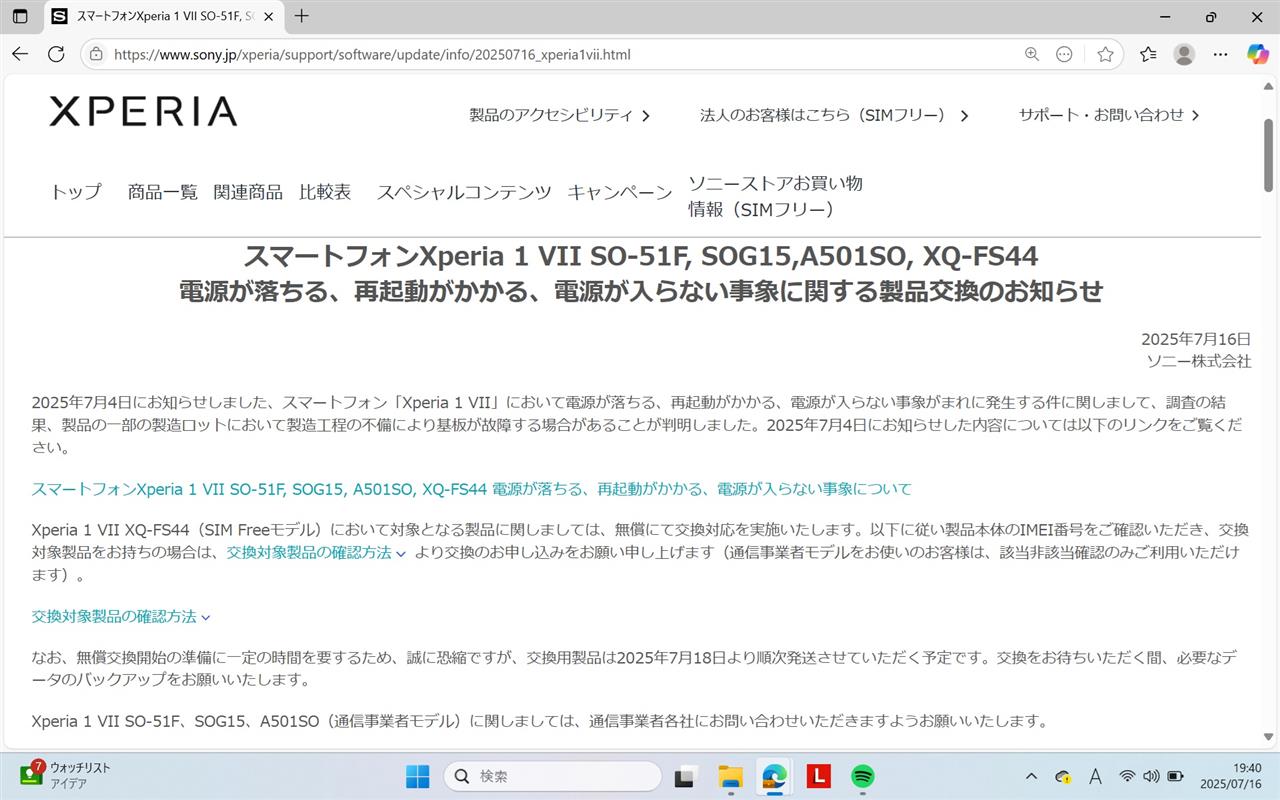1280x800 pixels.
Task: Open the cloud security tray icon
Action: pyautogui.click(x=1063, y=776)
